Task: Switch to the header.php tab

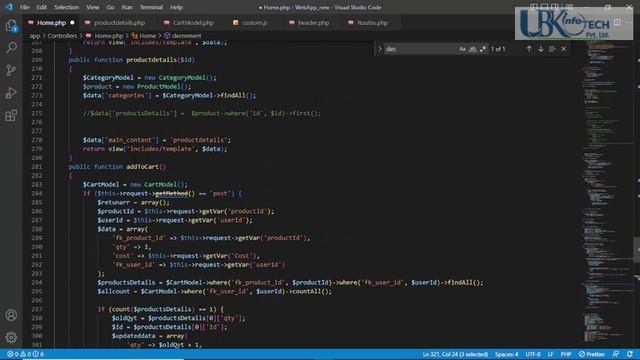Action: point(313,23)
